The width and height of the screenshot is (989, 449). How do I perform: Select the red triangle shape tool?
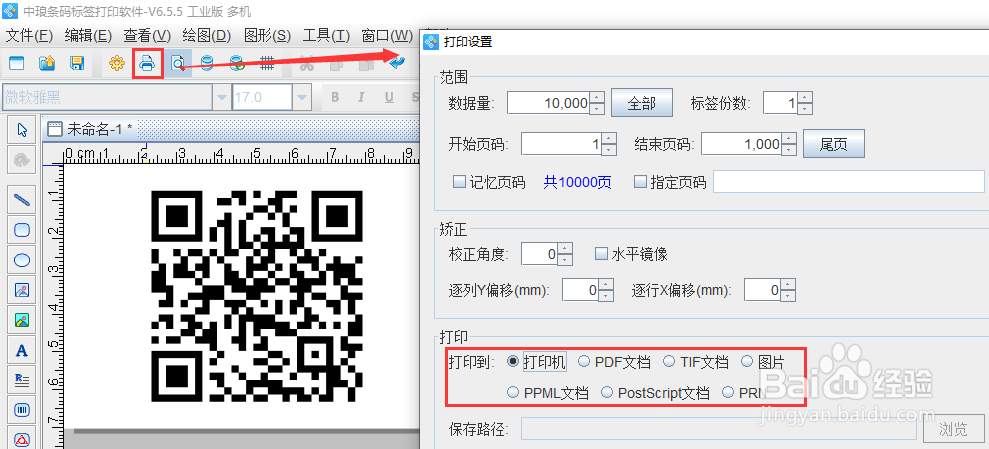(x=22, y=439)
